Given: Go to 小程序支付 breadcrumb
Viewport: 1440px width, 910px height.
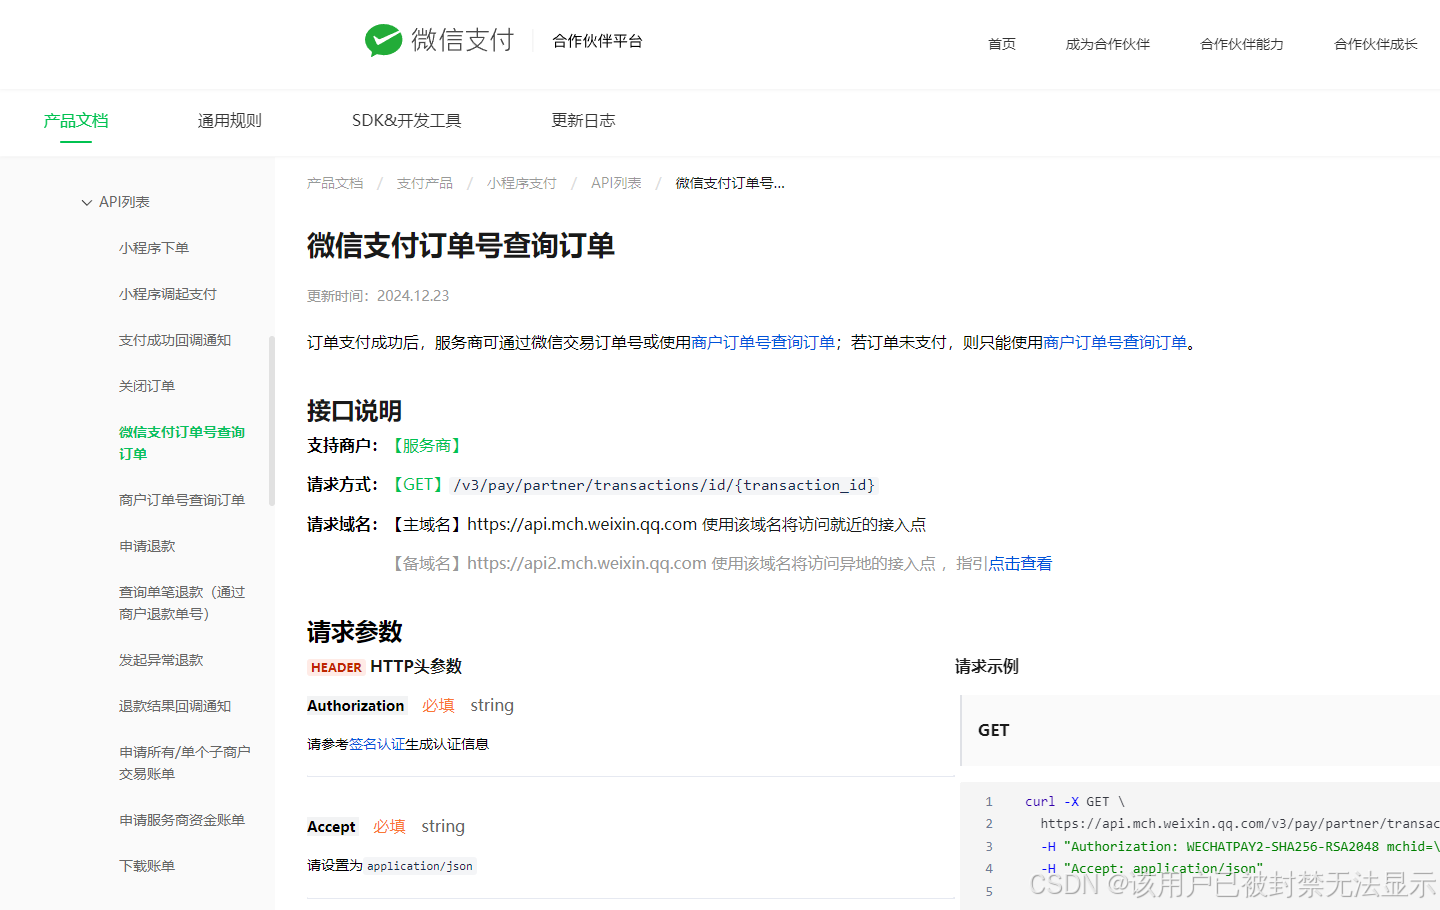Looking at the screenshot, I should point(522,183).
